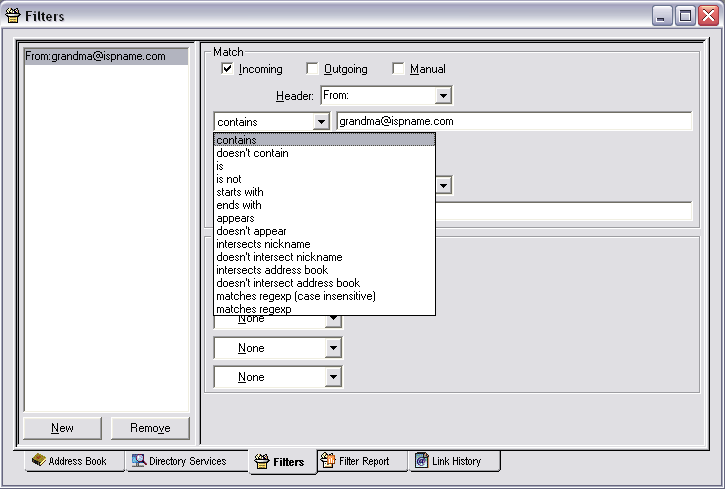725x489 pixels.
Task: Click the New filter button
Action: [62, 428]
